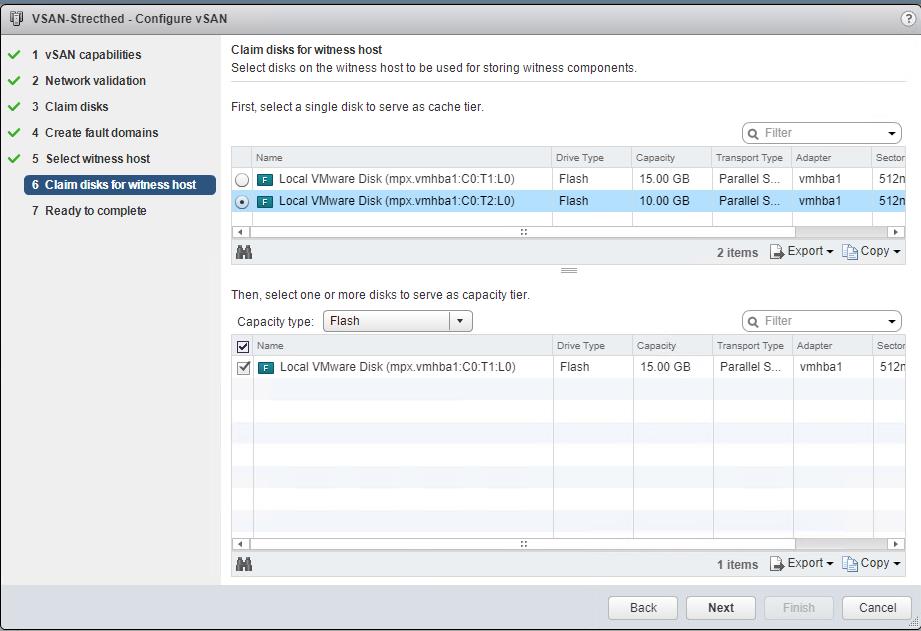Click the Cancel button
921x631 pixels.
[877, 607]
